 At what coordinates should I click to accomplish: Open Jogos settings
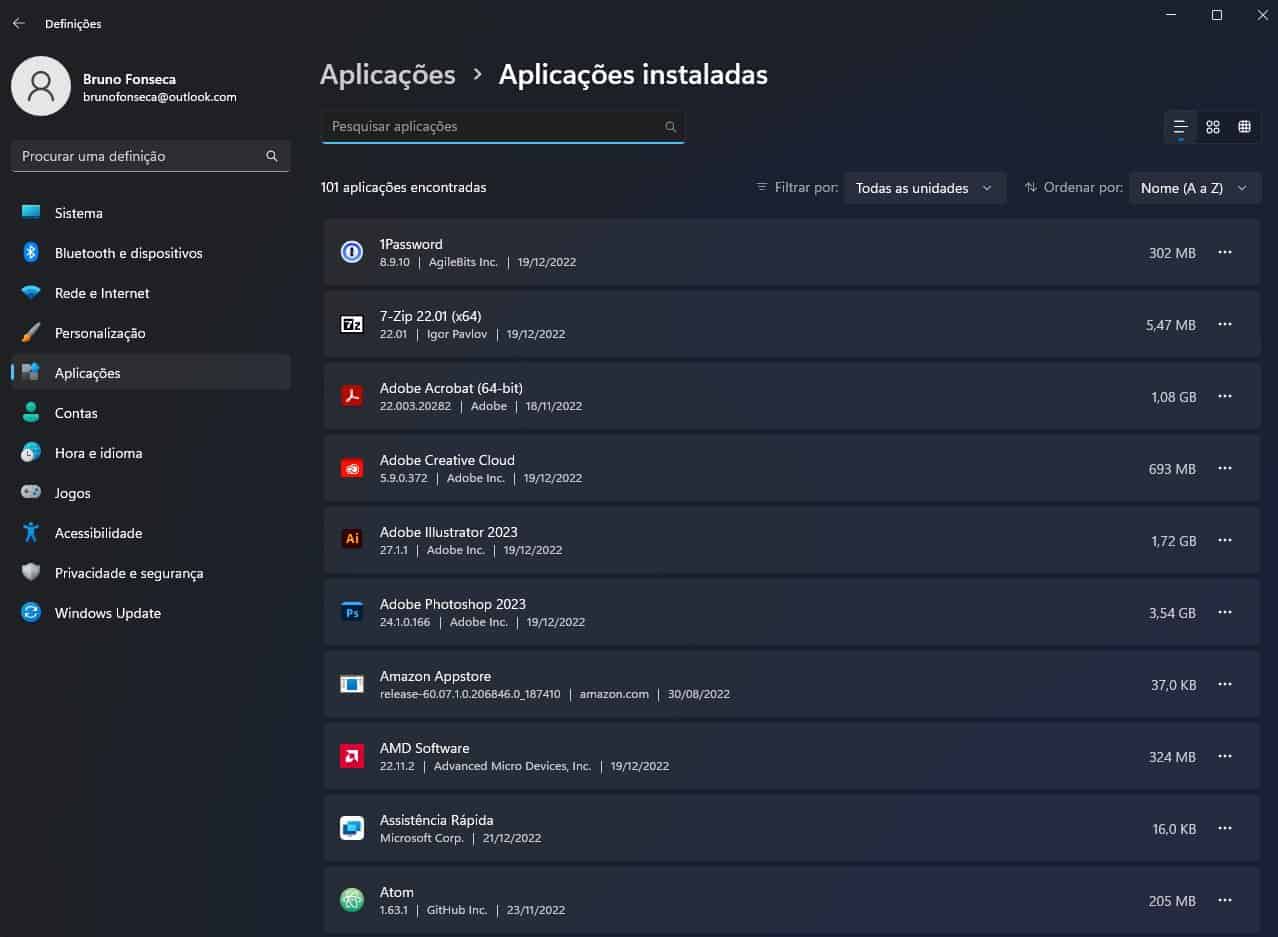pyautogui.click(x=150, y=493)
